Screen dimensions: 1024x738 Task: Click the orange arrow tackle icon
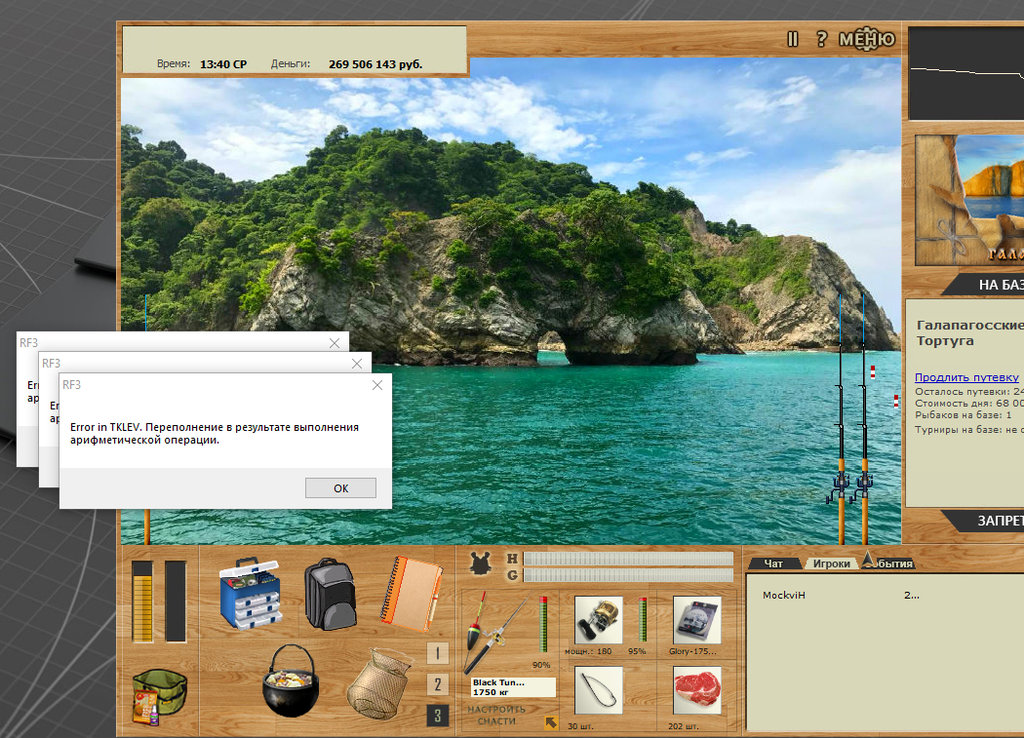point(551,722)
